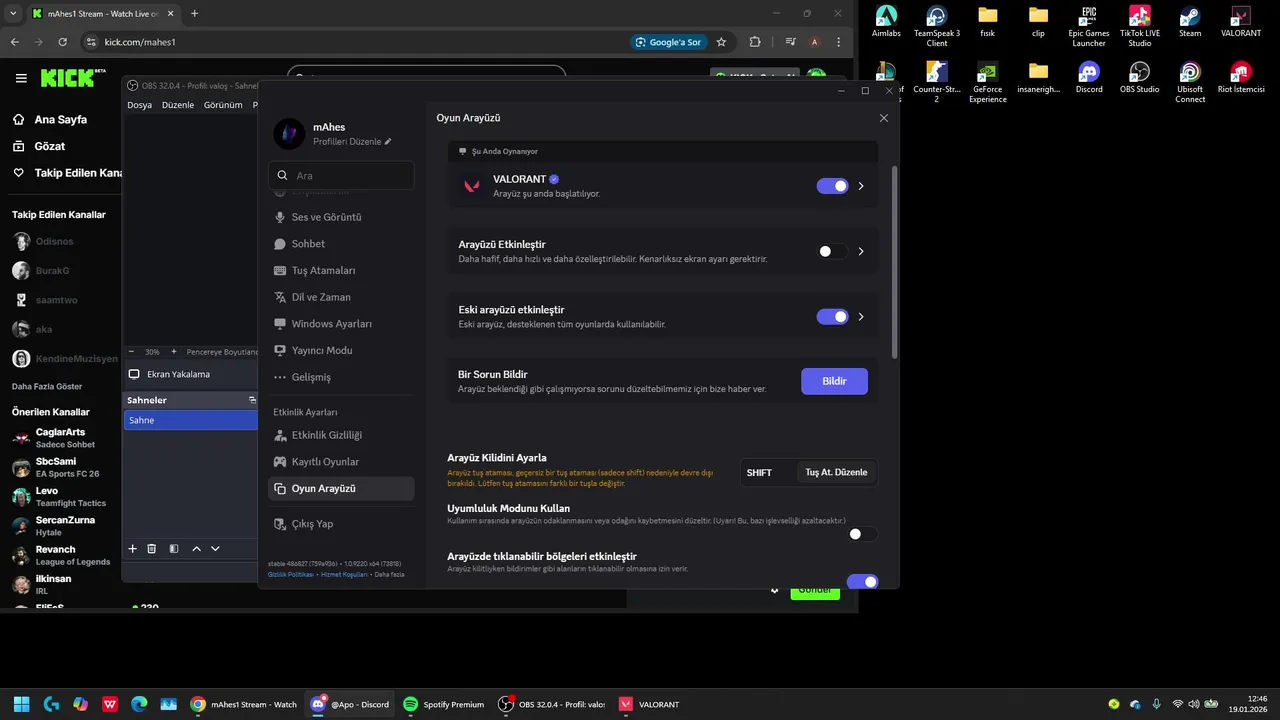
Task: Pop out the OBS Sahneler dock
Action: (x=252, y=400)
